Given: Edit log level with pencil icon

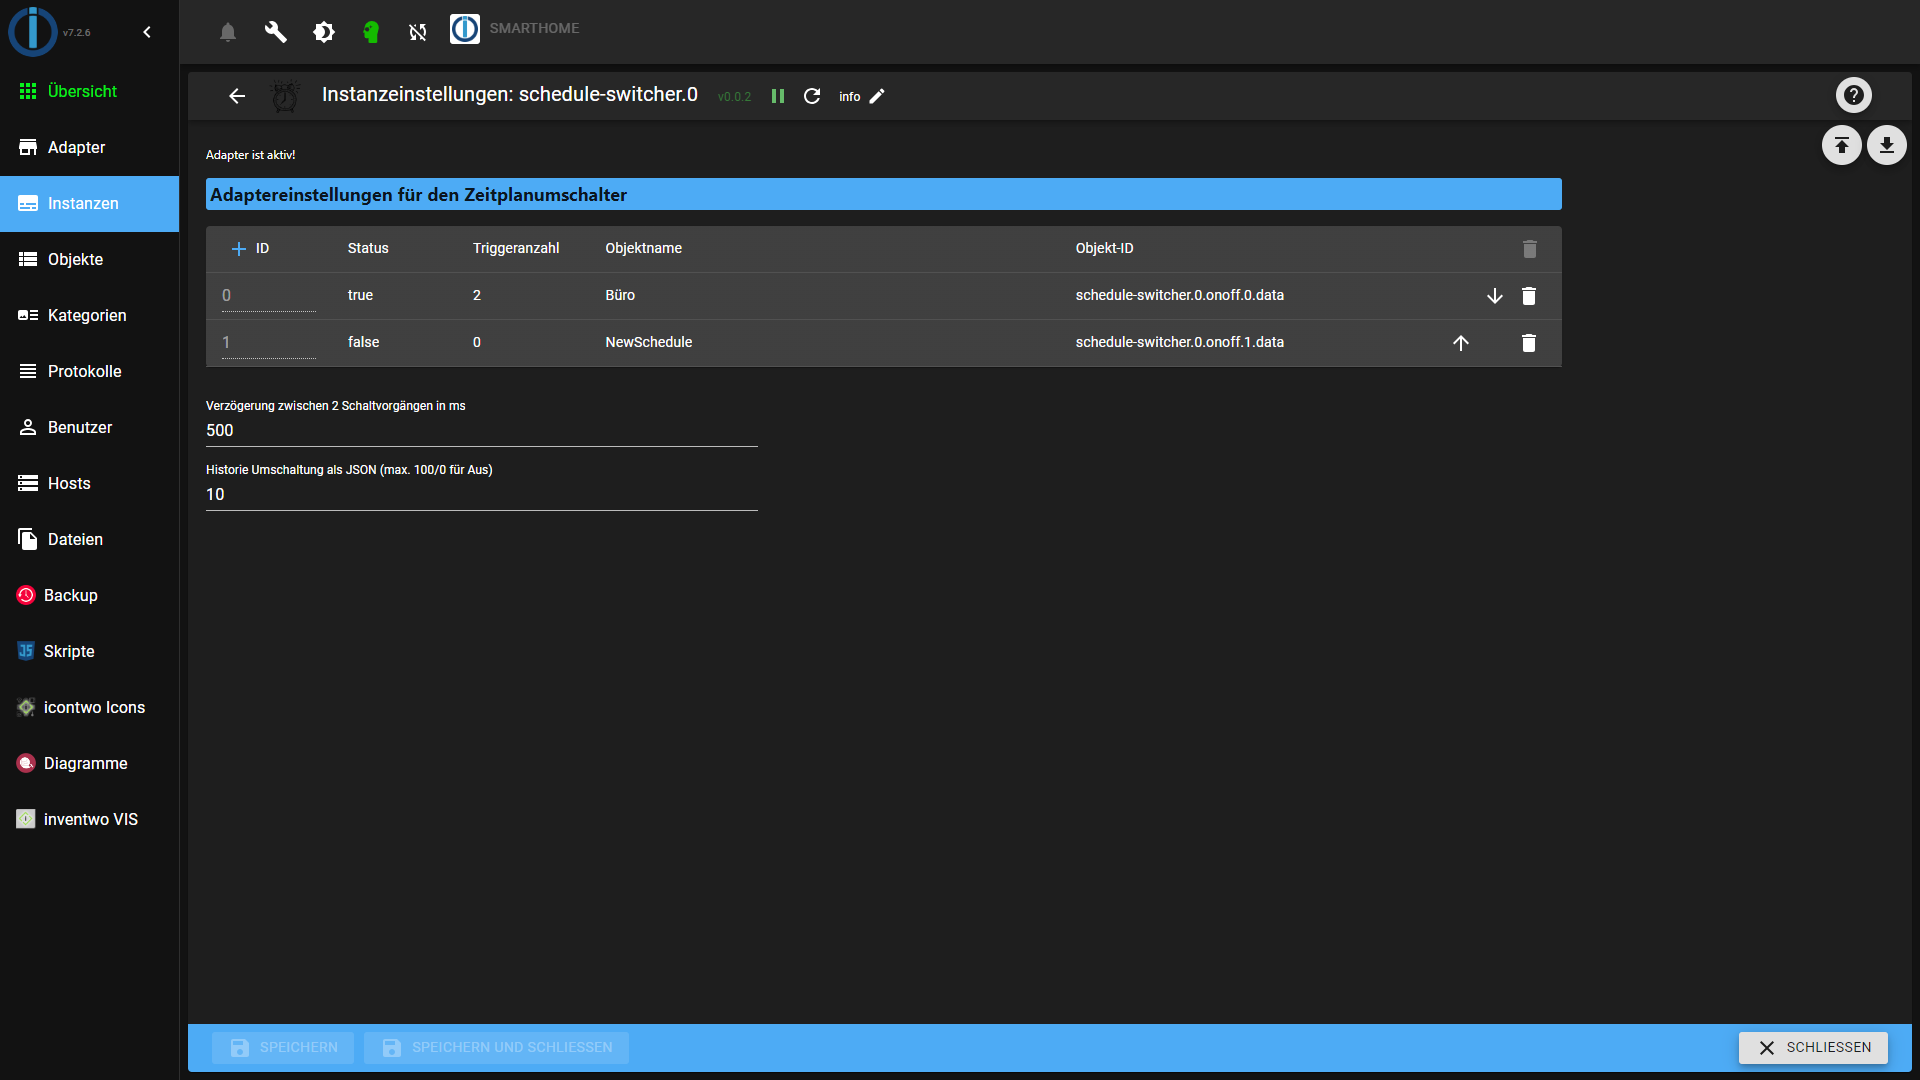Looking at the screenshot, I should 877,96.
